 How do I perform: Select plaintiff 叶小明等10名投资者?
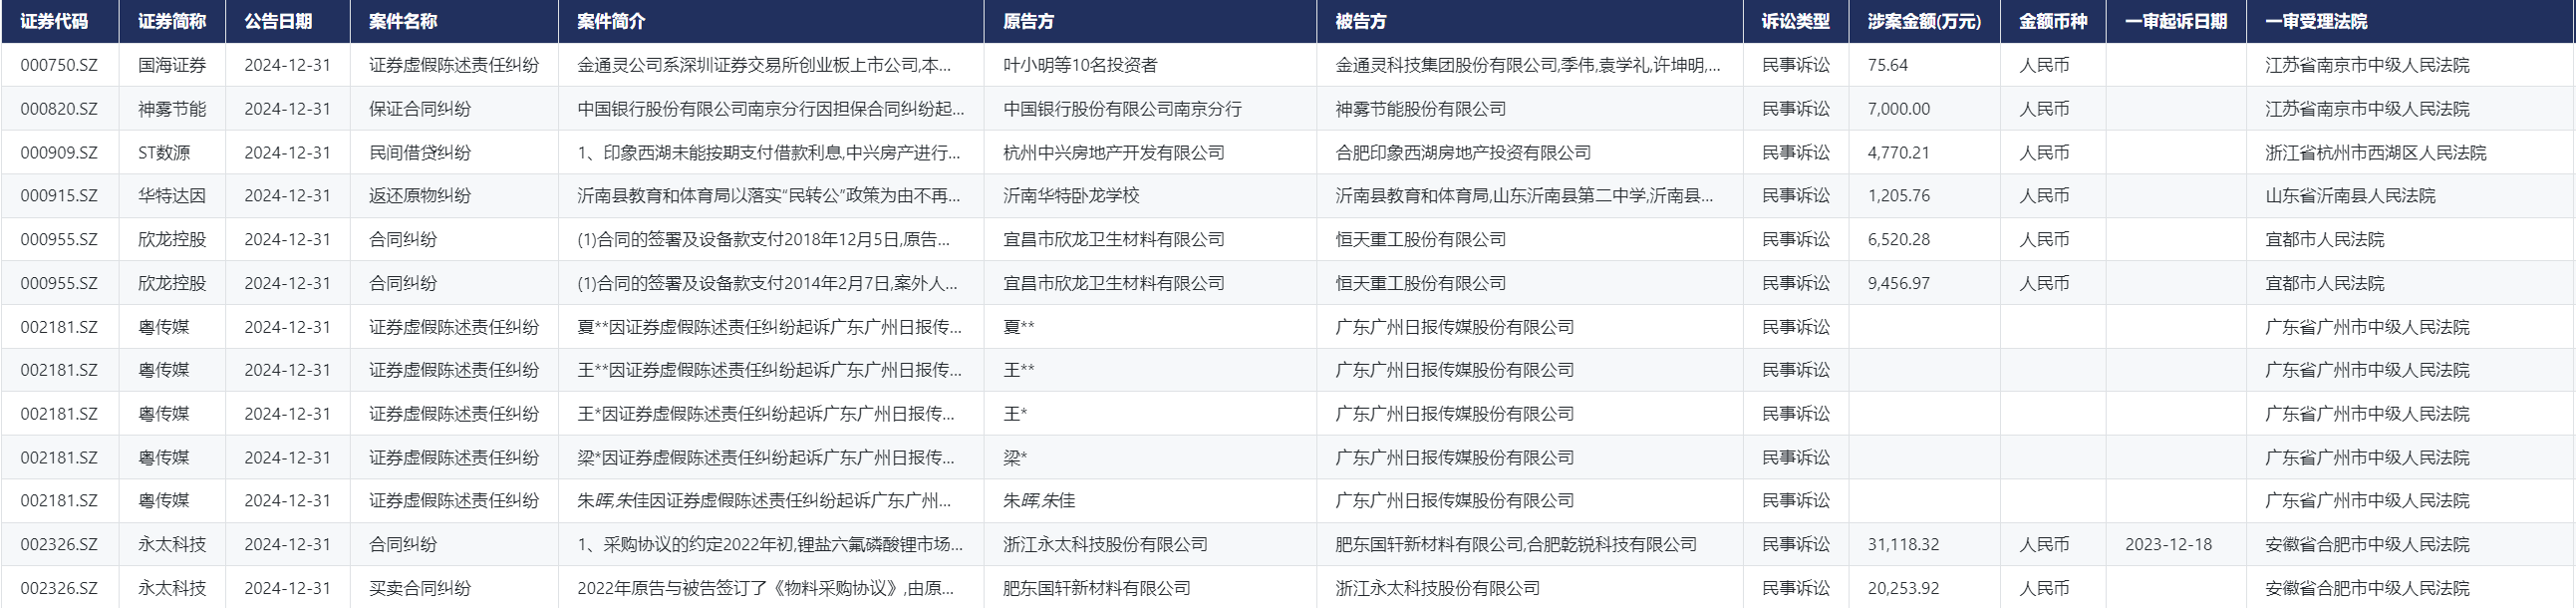(1080, 65)
